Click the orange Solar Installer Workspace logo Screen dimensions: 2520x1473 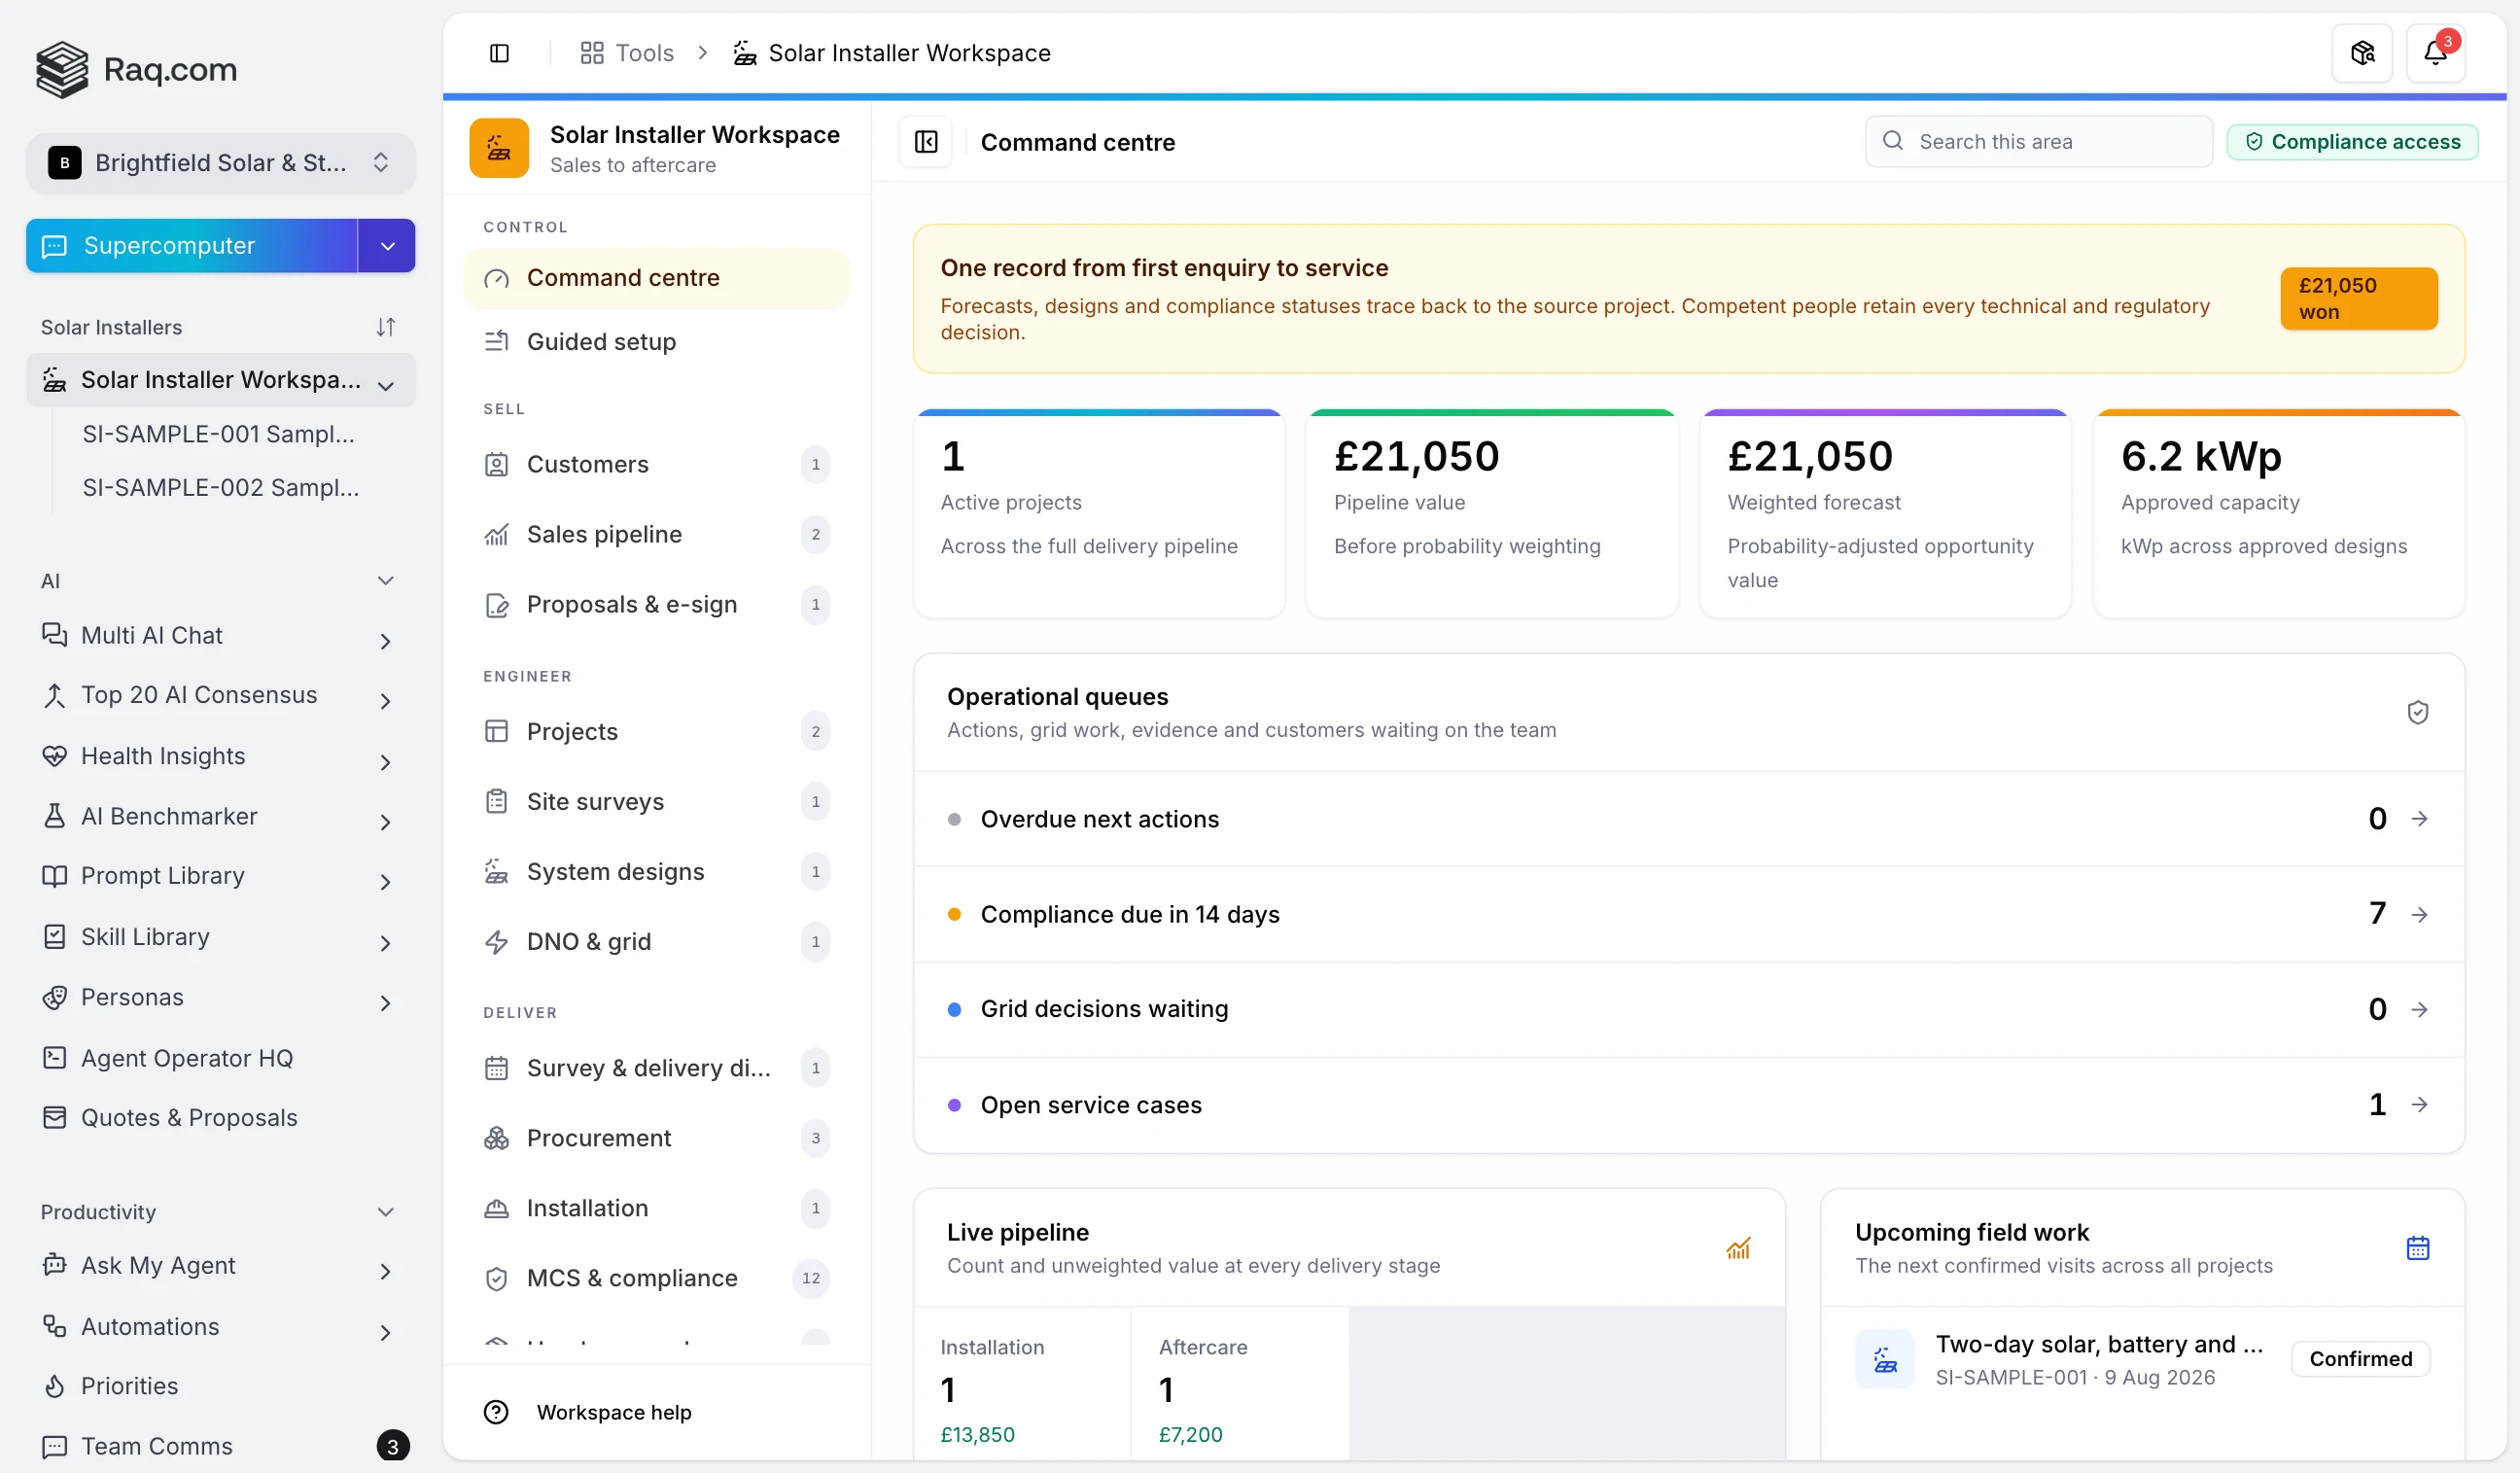click(499, 148)
